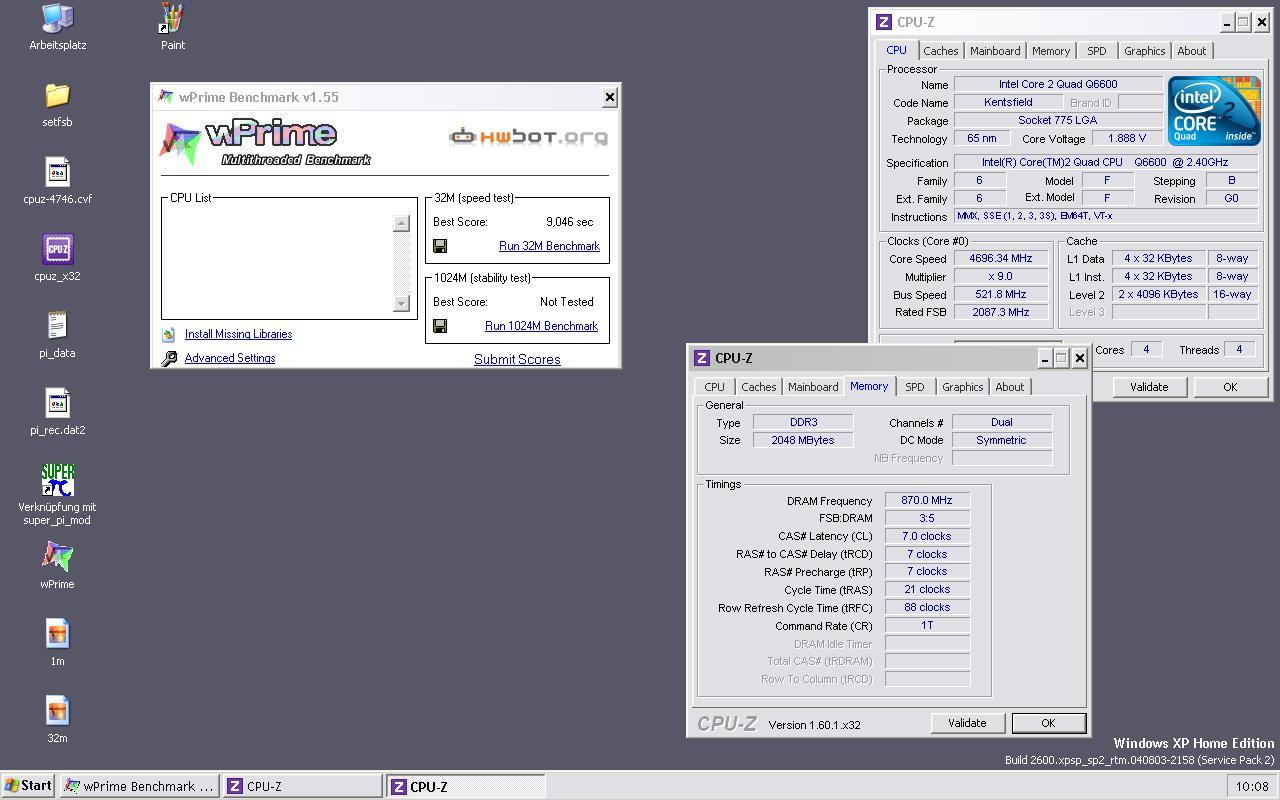1280x800 pixels.
Task: Switch to CPU tab in Memory window
Action: [x=714, y=387]
